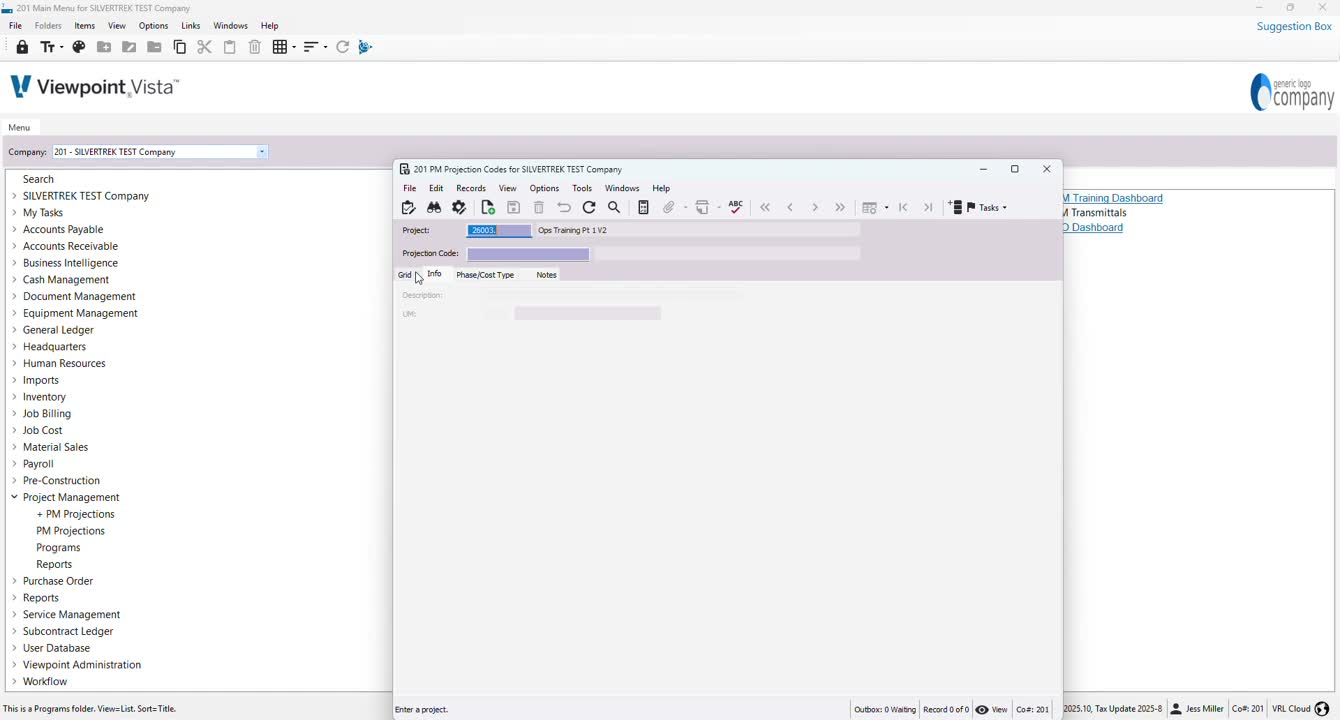
Task: Open the Dashboard link below Transmittals
Action: (x=1094, y=228)
